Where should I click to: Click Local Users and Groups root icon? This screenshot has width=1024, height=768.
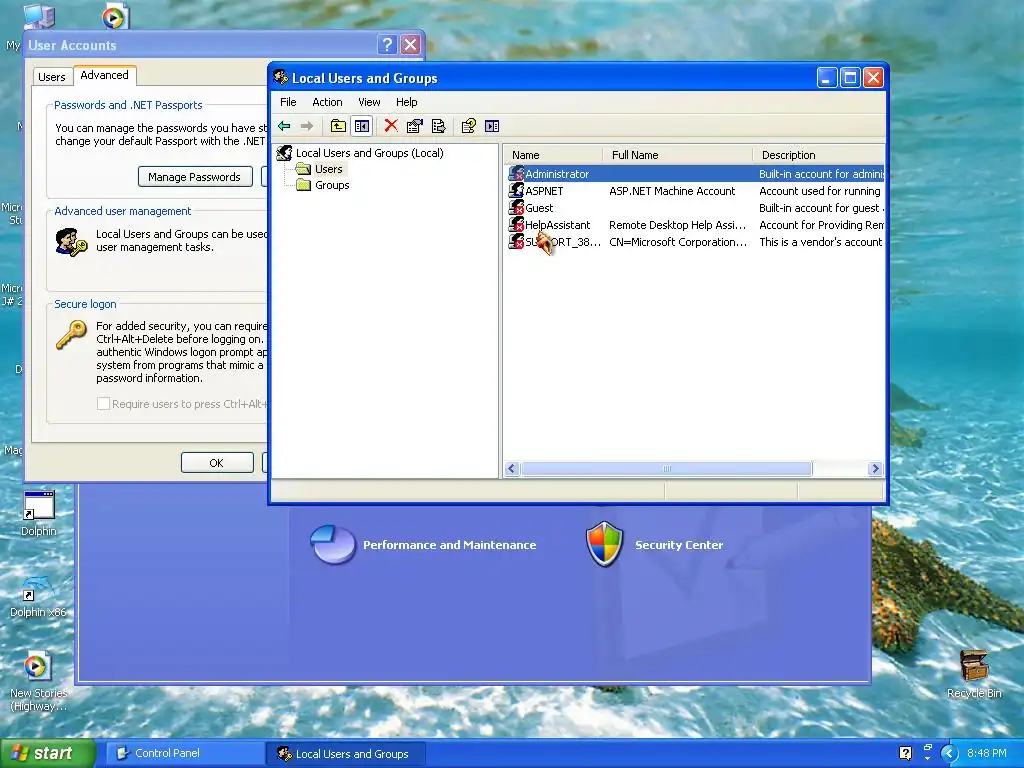pyautogui.click(x=284, y=153)
